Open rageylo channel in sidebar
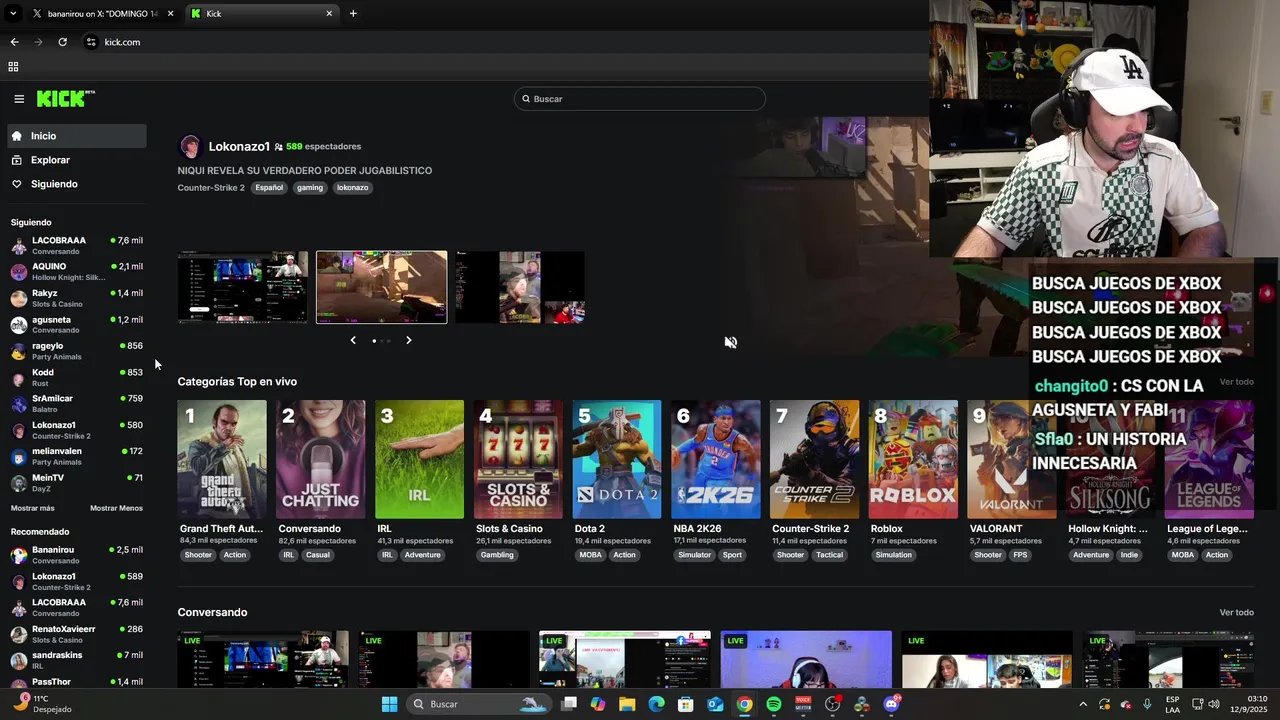This screenshot has width=1280, height=720. click(77, 351)
